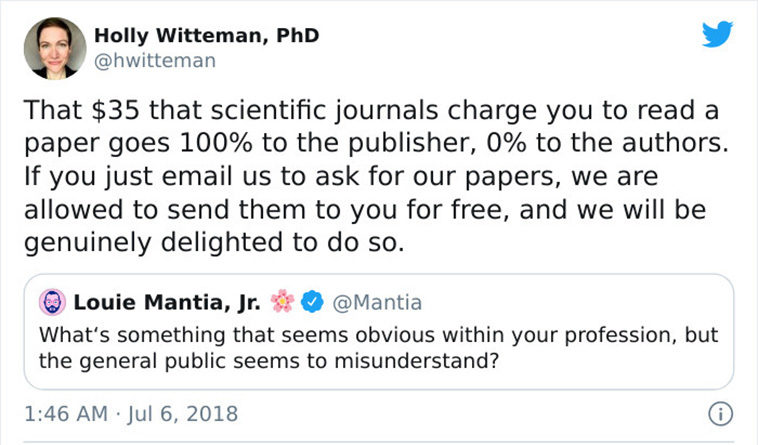Open the 1:46 AM timestamp
Viewport: 758px width, 445px height.
[x=66, y=414]
